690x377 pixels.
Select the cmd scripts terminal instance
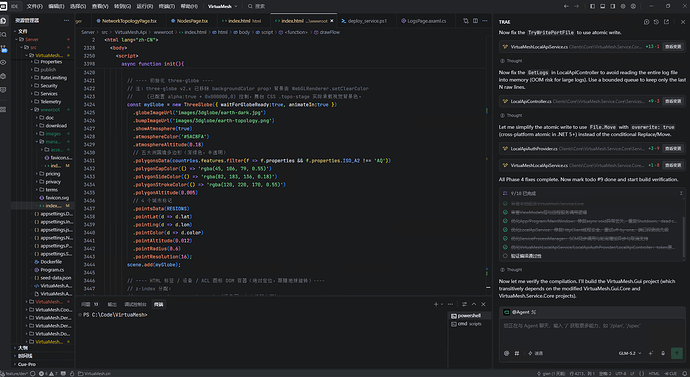point(469,324)
